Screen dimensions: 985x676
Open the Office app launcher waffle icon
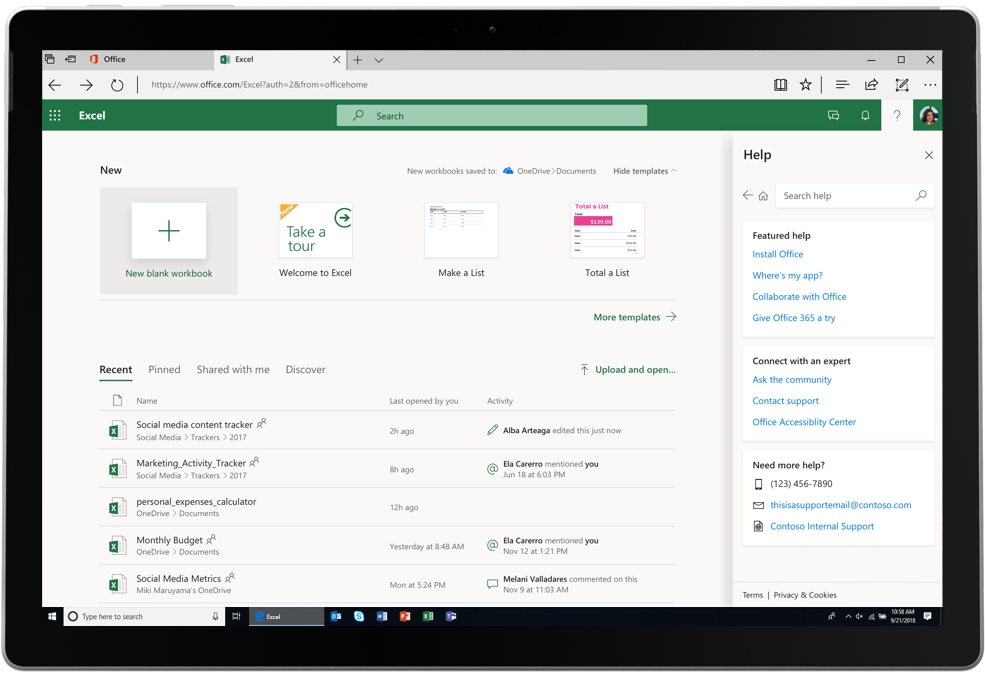tap(55, 115)
